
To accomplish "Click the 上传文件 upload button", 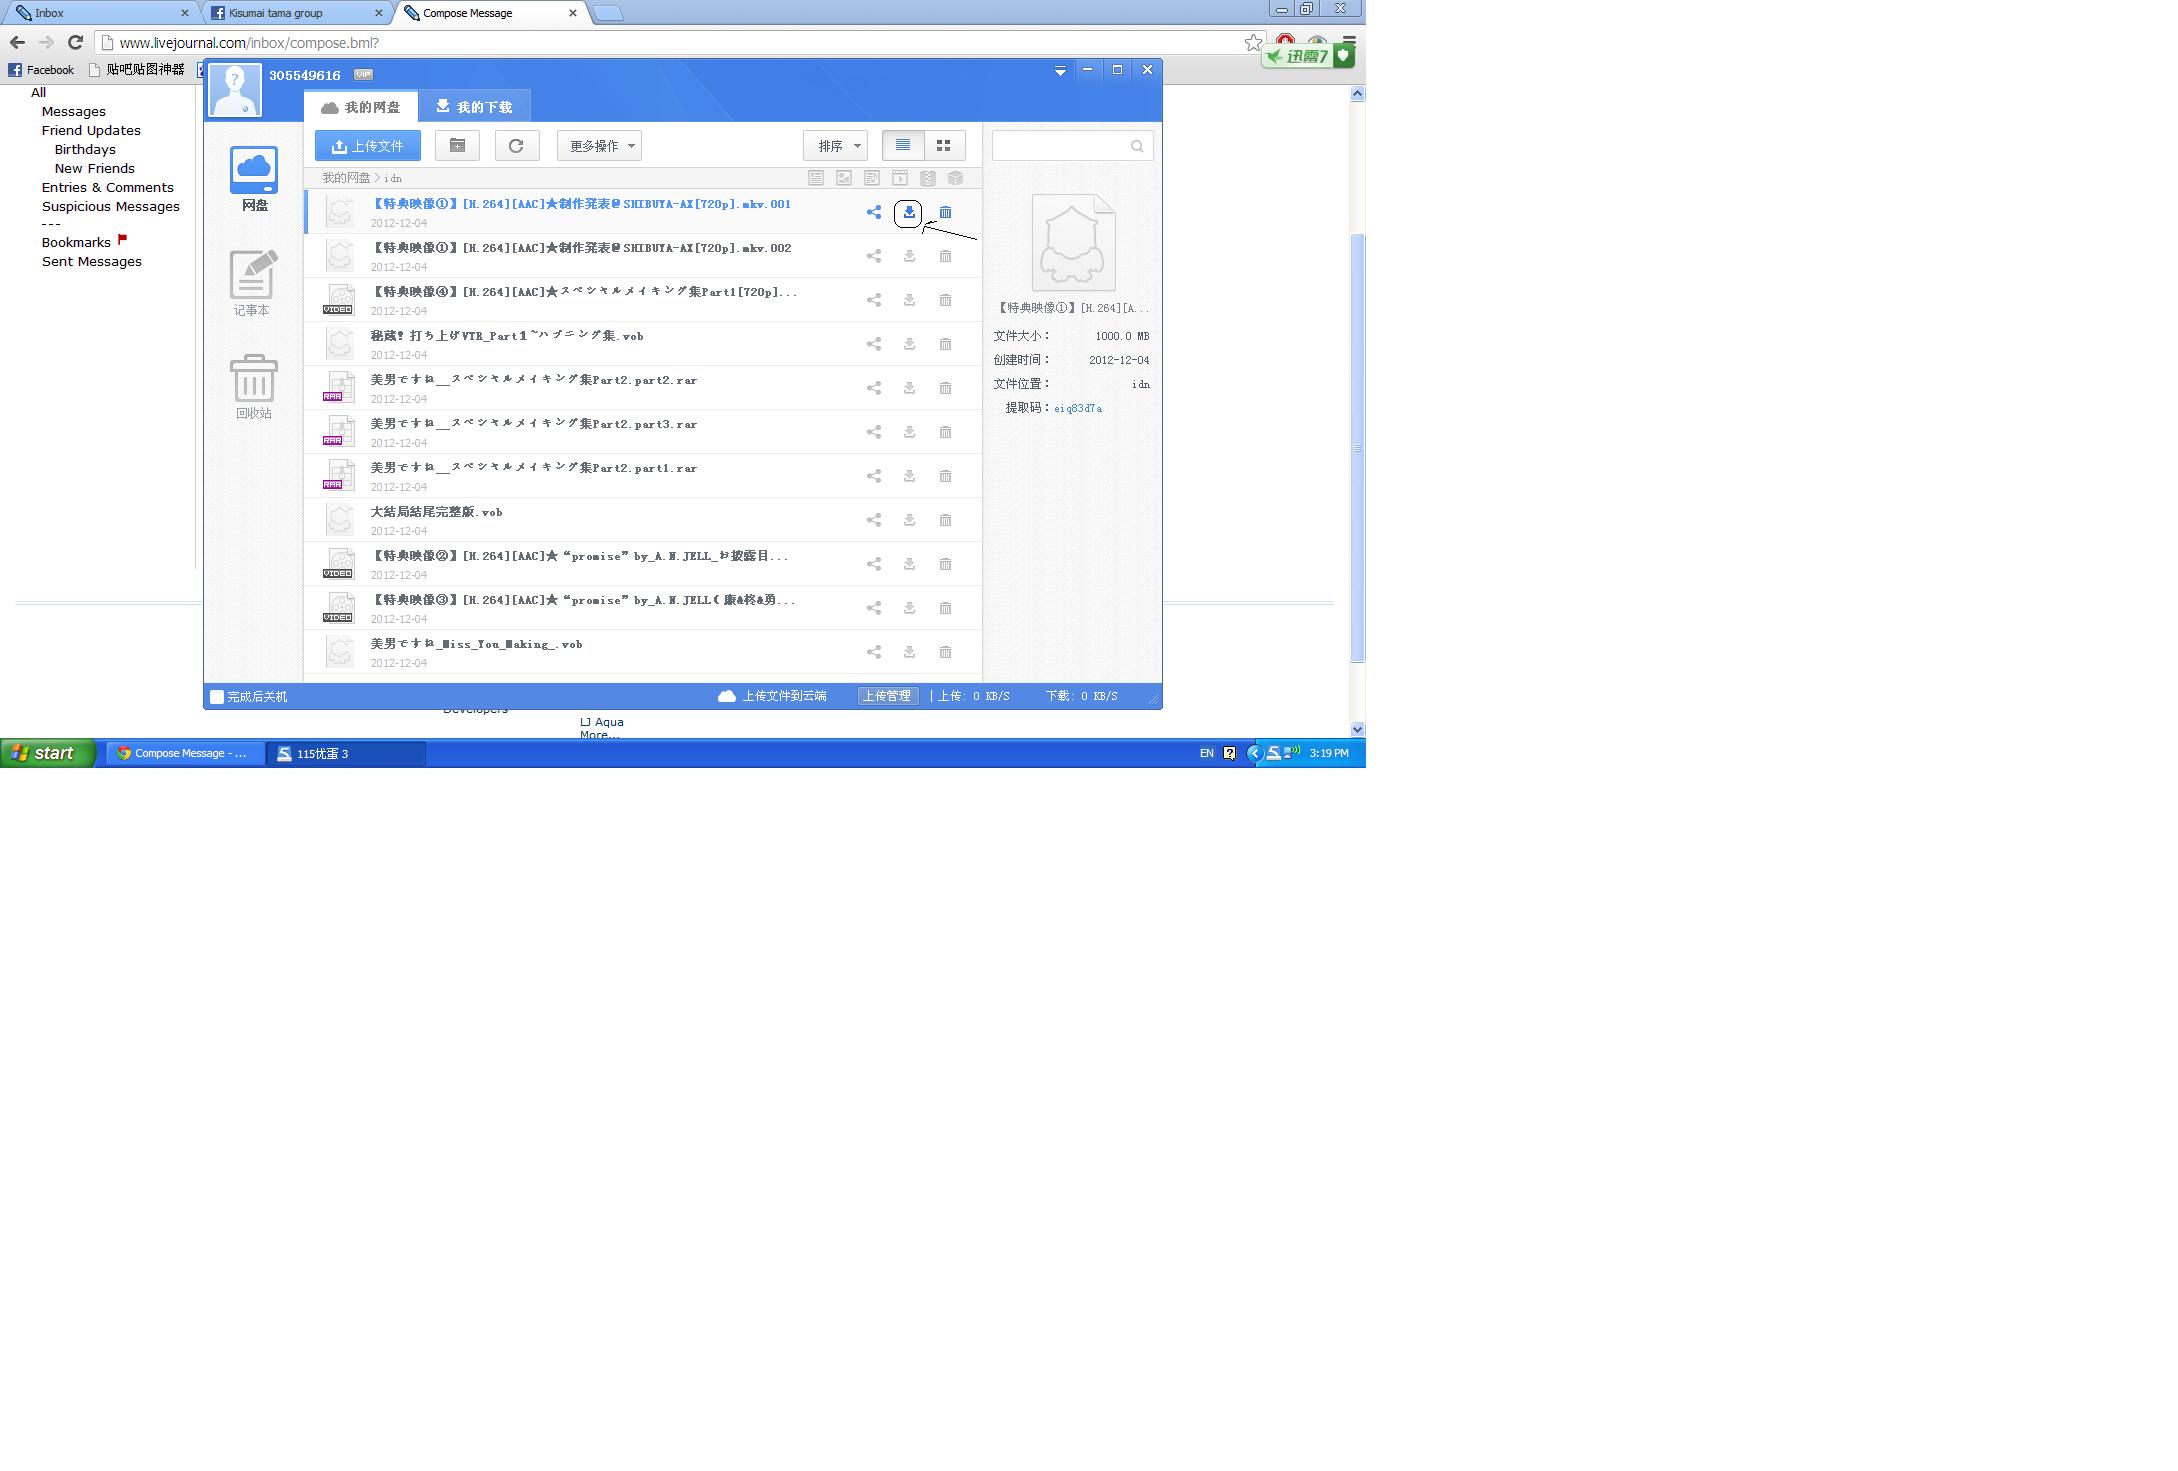I will tap(368, 146).
